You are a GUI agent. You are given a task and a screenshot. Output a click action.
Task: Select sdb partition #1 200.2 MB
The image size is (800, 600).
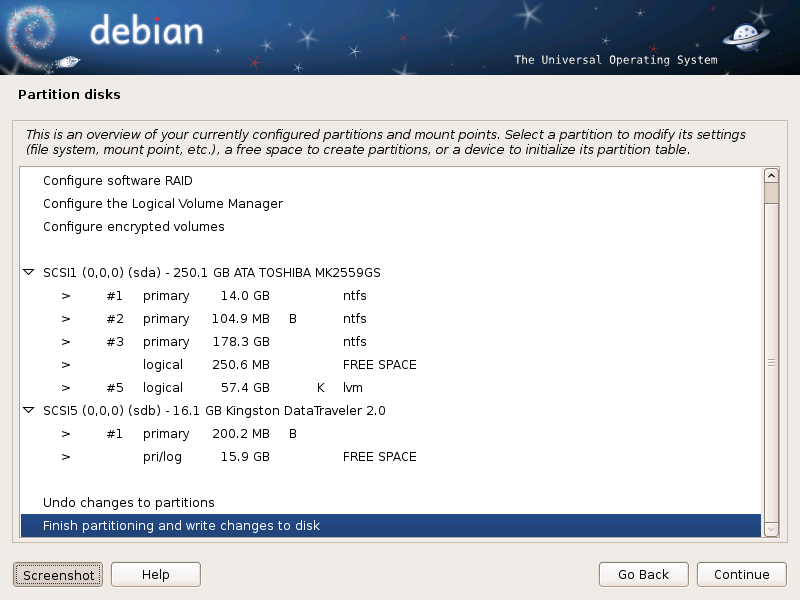[x=391, y=433]
